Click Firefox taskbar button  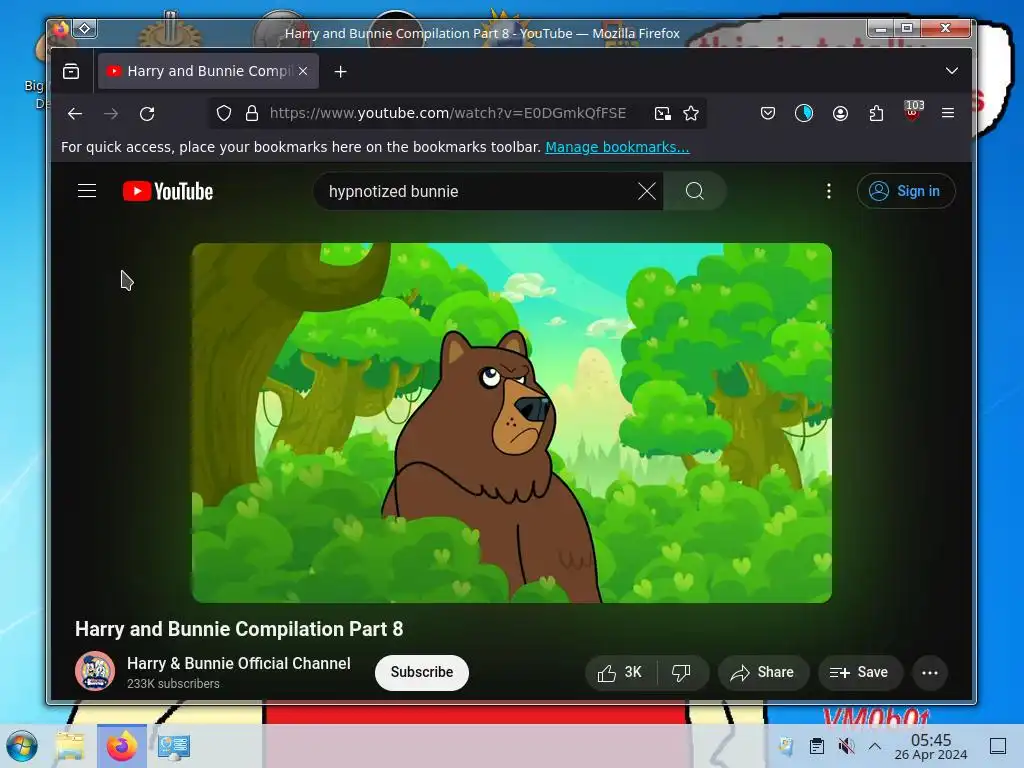[x=122, y=746]
